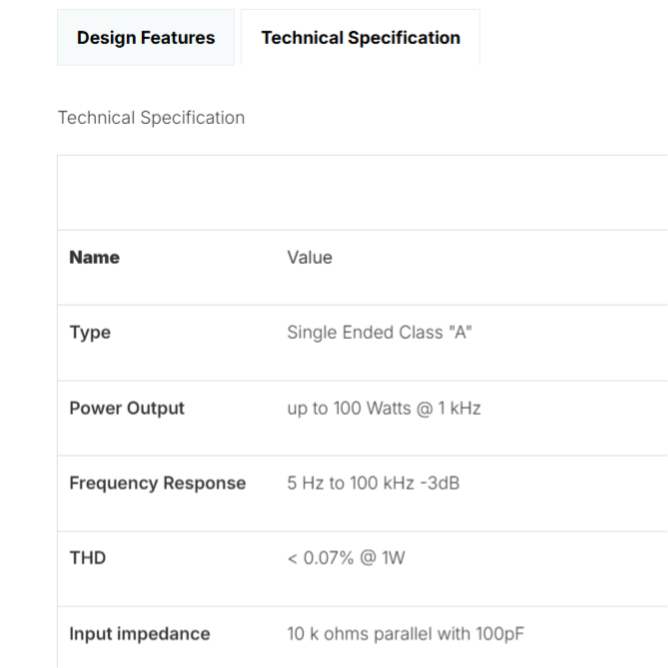Click the "Value" column header cell

[309, 257]
